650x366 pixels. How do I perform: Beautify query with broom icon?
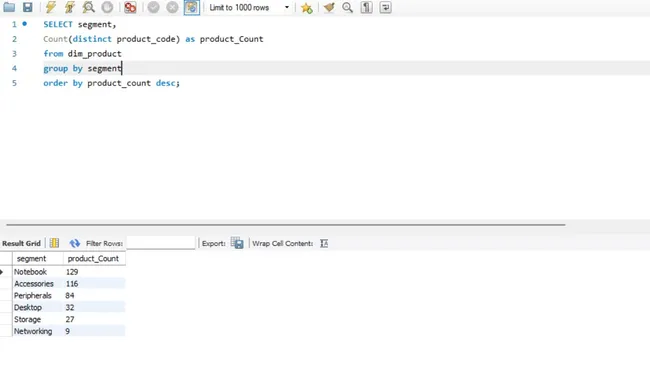329,7
